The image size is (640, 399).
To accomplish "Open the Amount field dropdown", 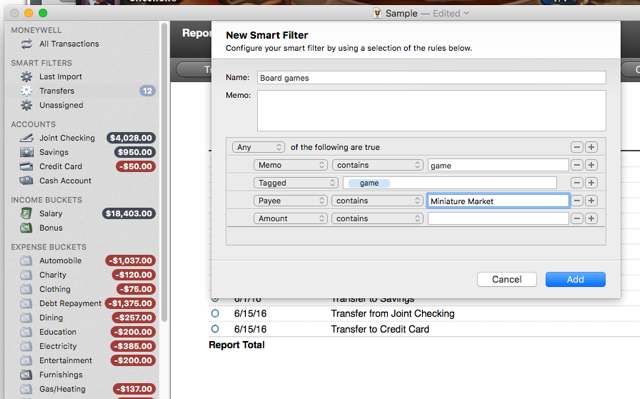I will 290,219.
